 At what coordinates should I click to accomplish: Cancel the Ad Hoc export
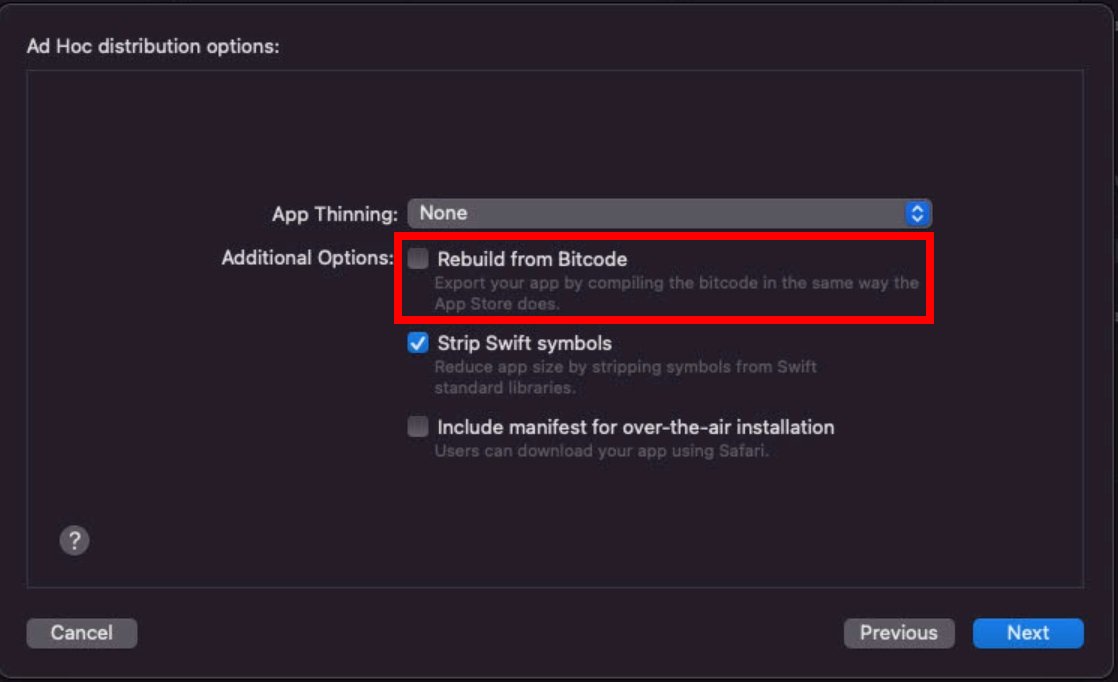point(81,633)
